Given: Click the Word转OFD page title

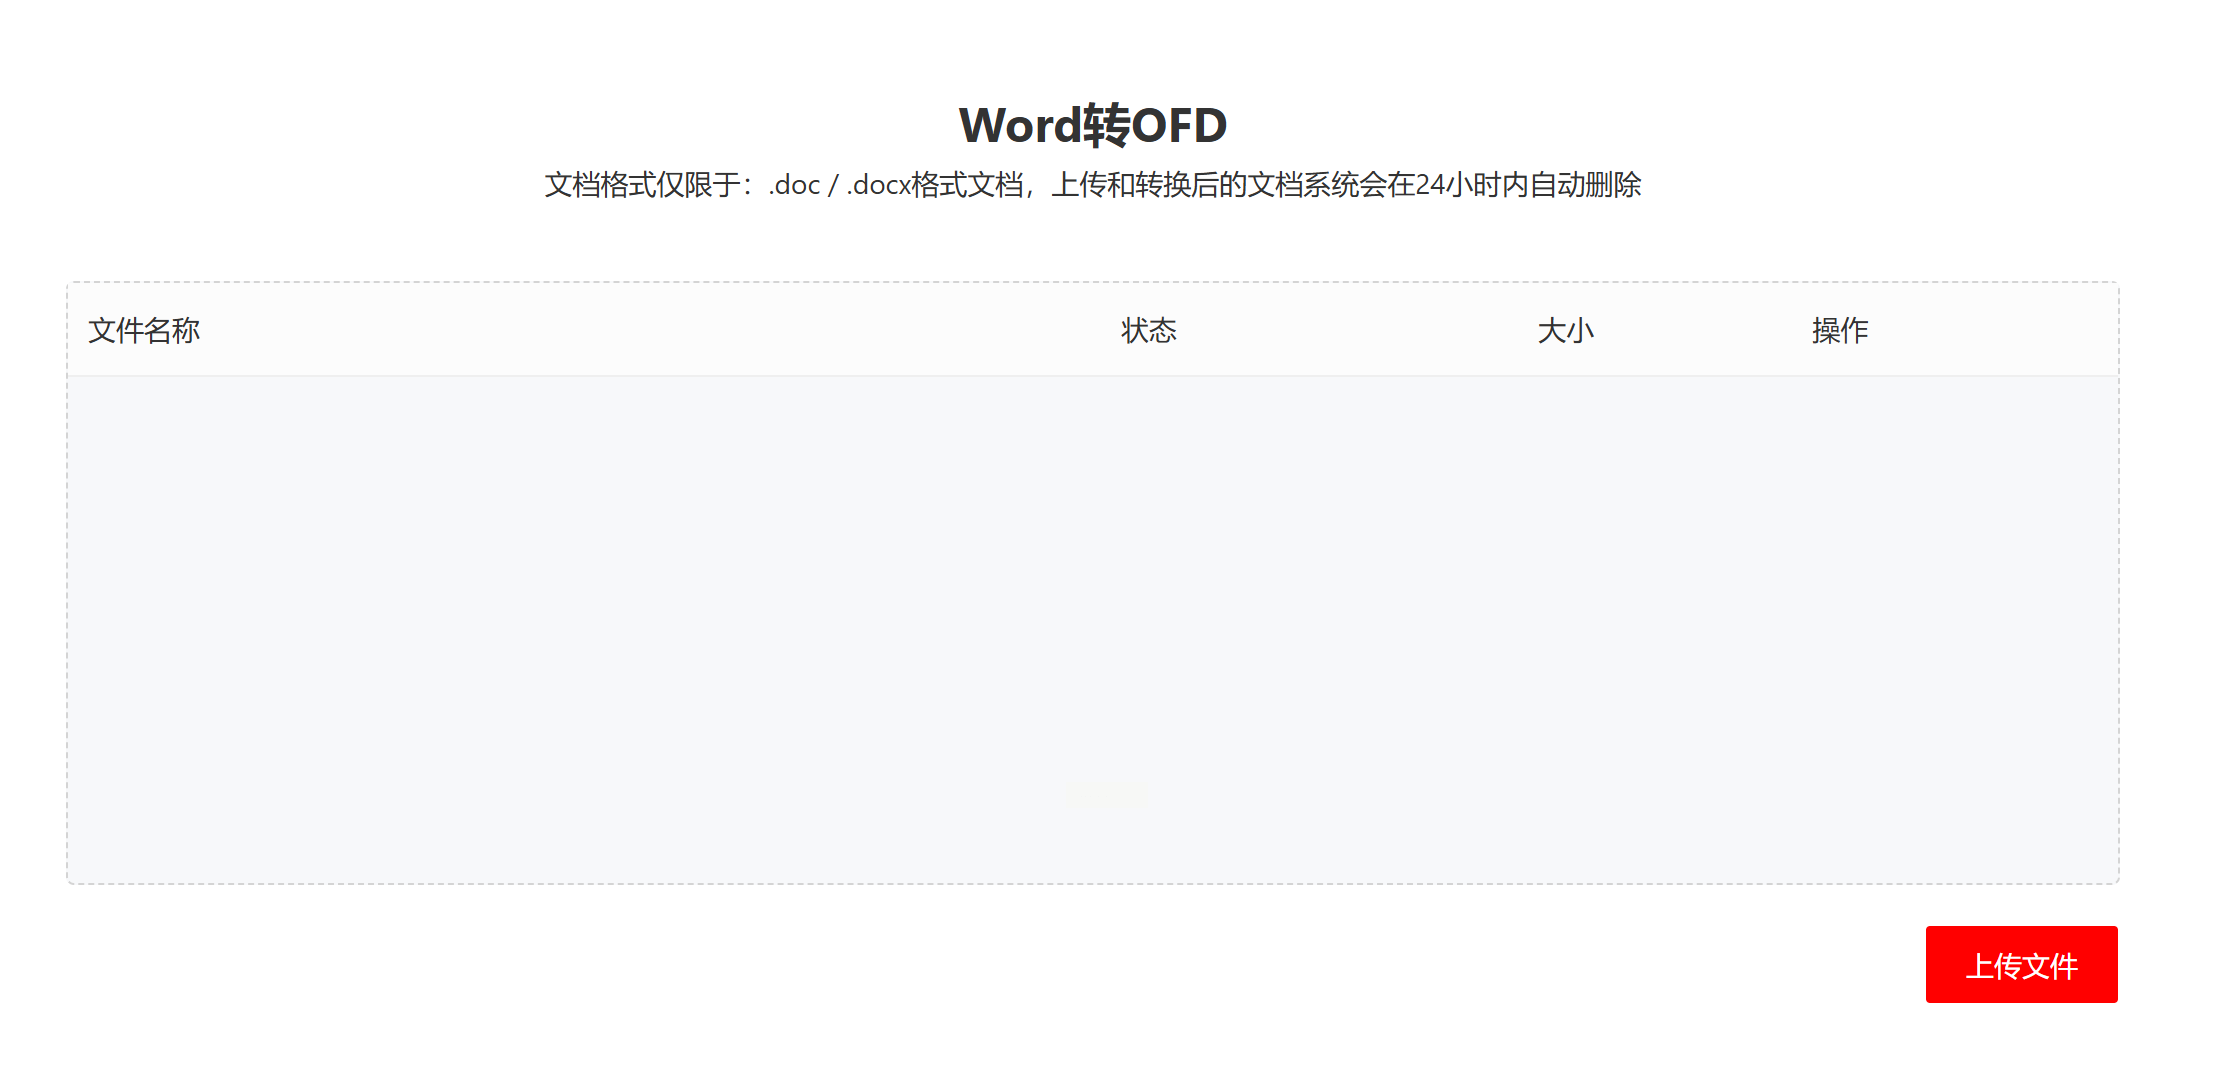Looking at the screenshot, I should coord(1092,126).
